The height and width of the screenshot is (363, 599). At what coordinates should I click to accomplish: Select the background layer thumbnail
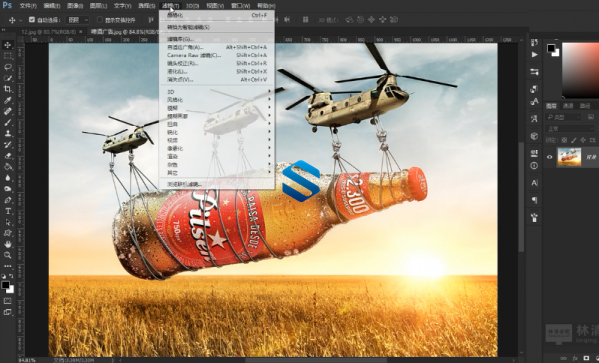(x=569, y=157)
